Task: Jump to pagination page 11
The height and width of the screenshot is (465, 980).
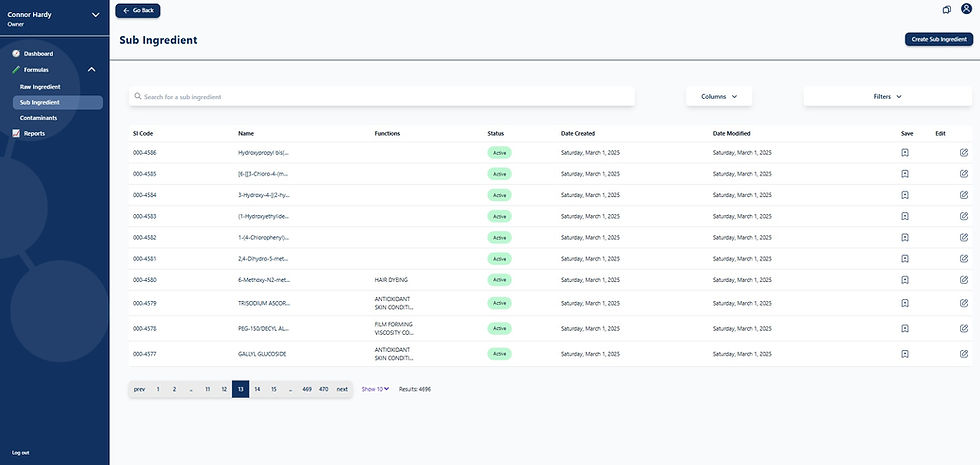Action: pos(208,389)
